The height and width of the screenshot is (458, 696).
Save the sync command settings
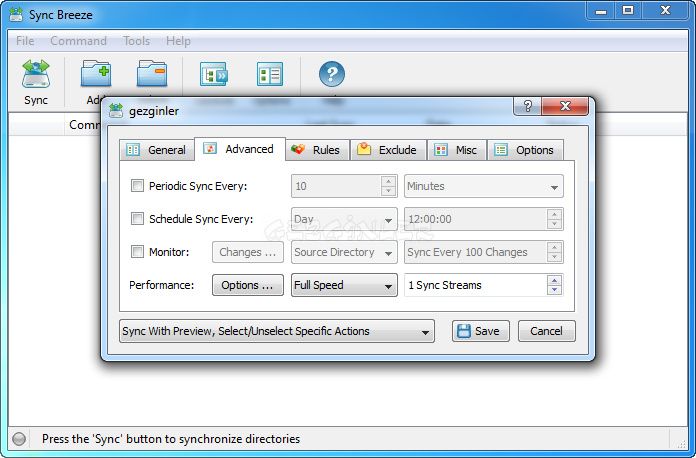click(x=481, y=331)
